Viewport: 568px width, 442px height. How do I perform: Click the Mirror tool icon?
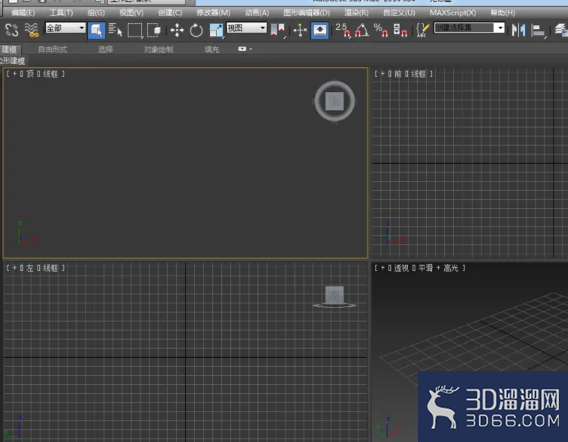518,30
